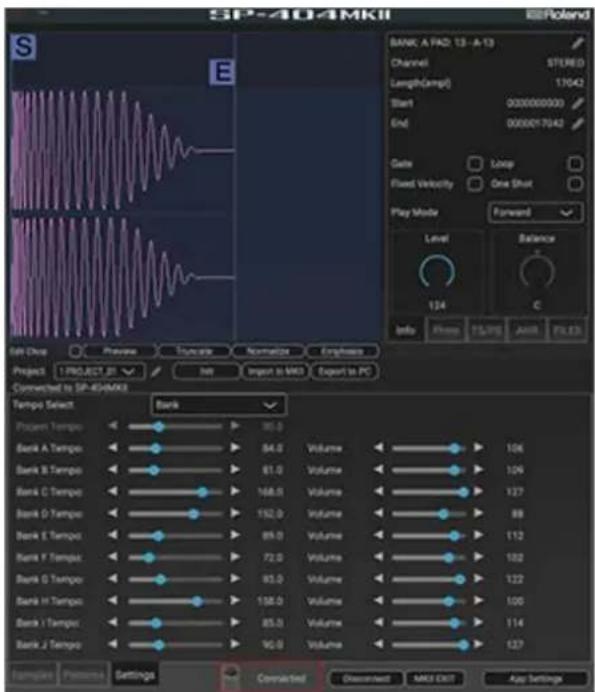Decrease Bank A Volume with left arrow

point(378,448)
